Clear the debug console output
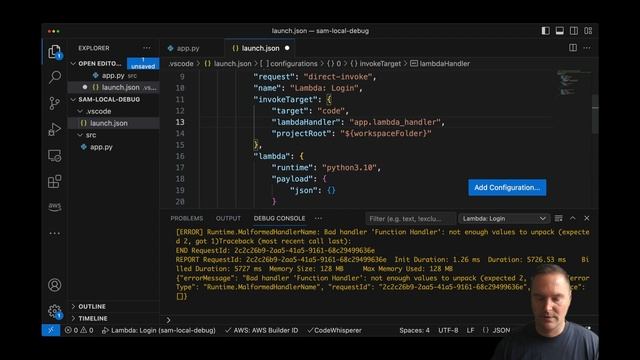Viewport: 640px width, 360px height. pyautogui.click(x=559, y=218)
